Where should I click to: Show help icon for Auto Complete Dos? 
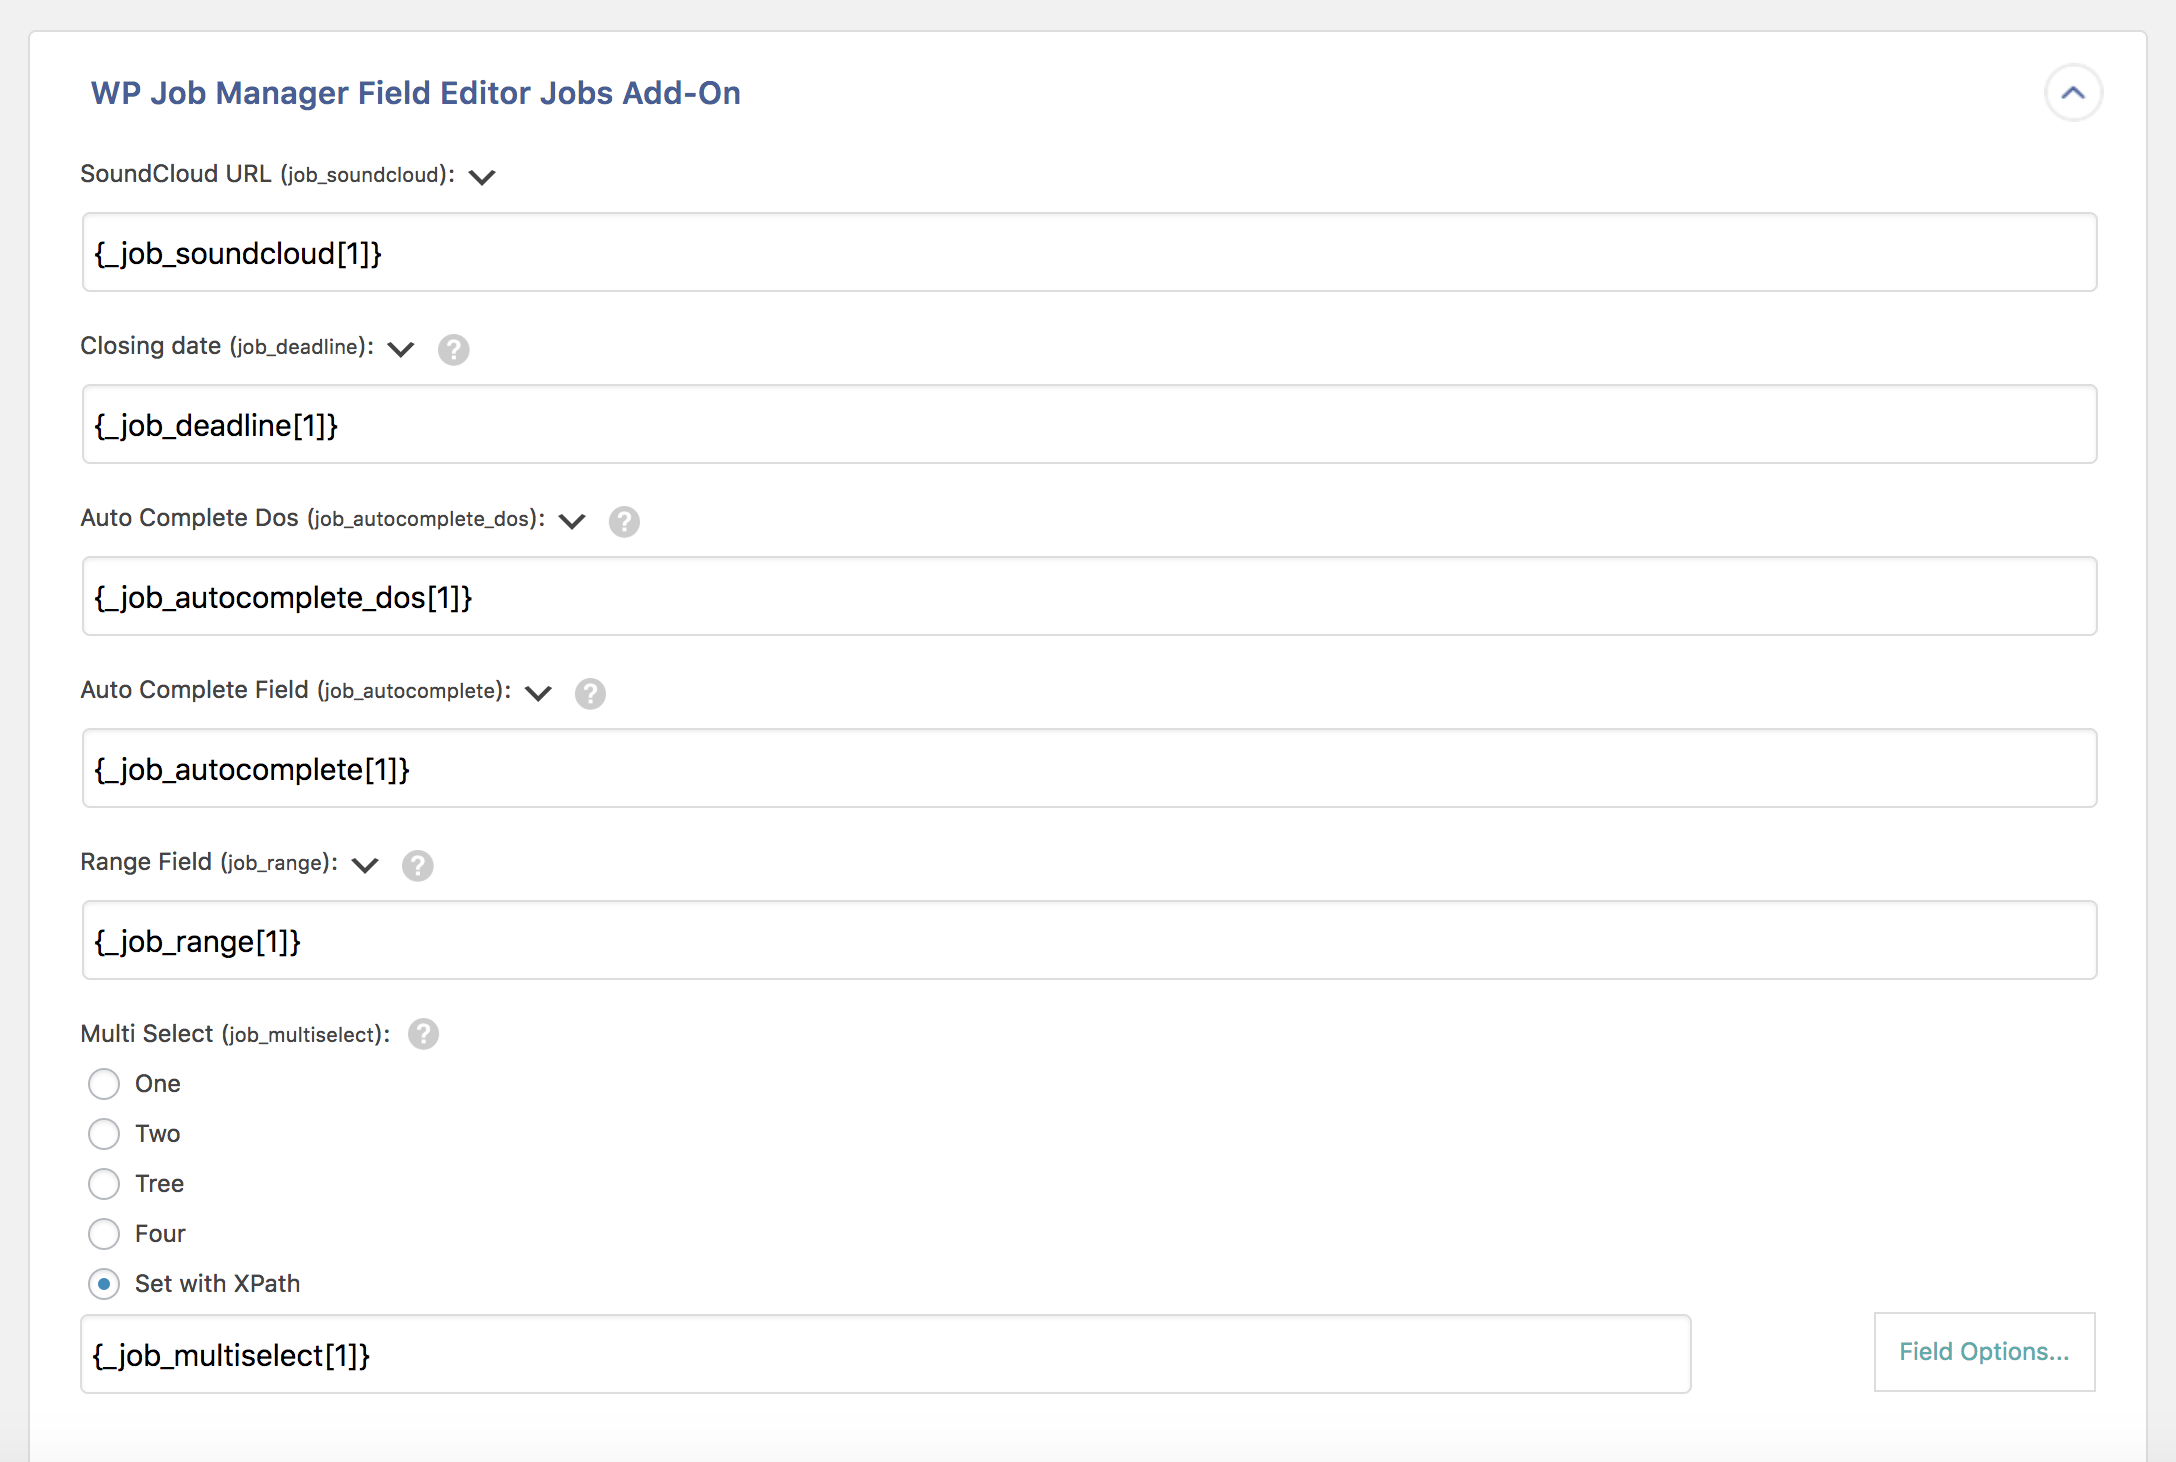624,521
